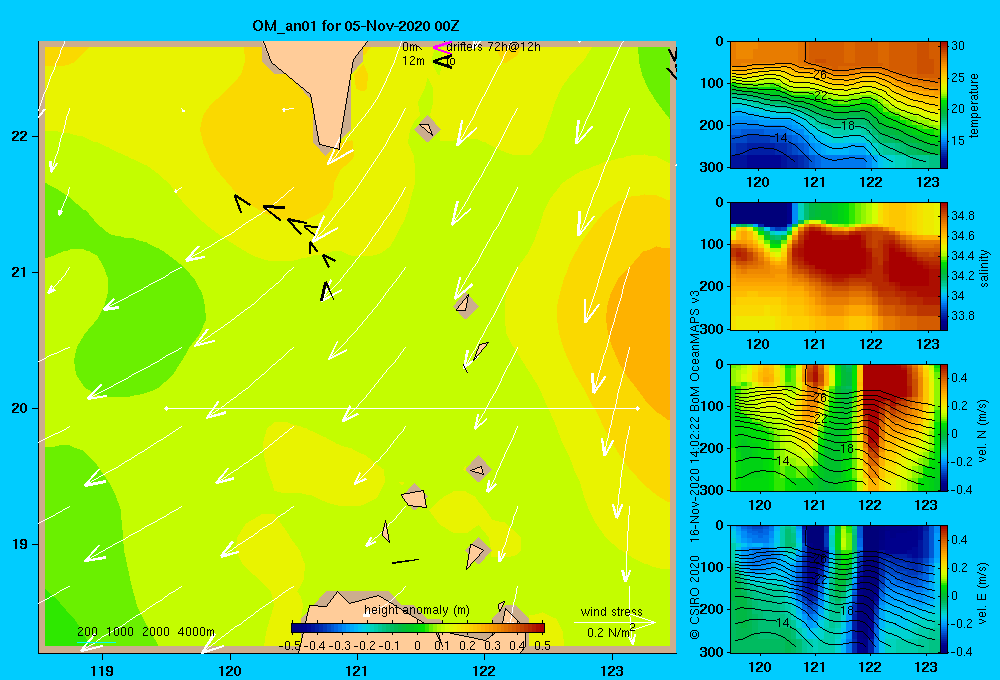Screen dimensions: 1000x680
Task: Click latitude label 22 on main map
Action: [20, 136]
